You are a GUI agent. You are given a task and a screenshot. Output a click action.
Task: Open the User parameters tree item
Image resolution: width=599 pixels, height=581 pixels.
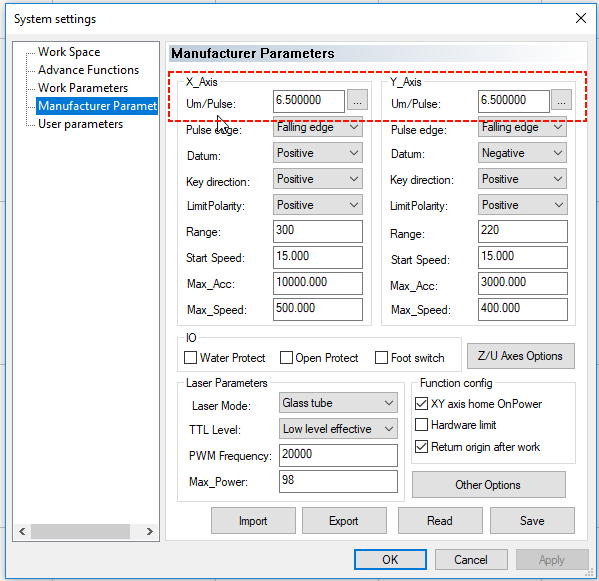[81, 124]
